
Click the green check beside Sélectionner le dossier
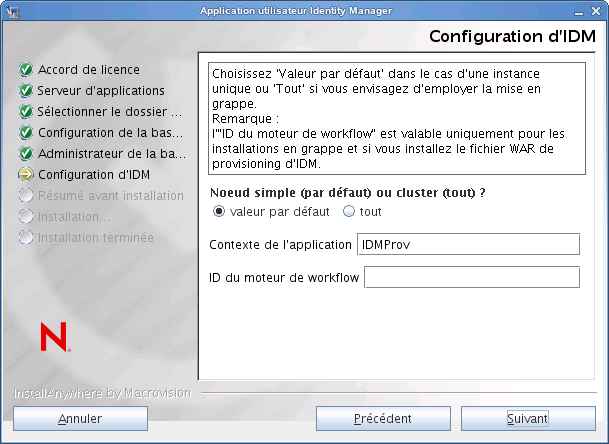click(x=26, y=111)
